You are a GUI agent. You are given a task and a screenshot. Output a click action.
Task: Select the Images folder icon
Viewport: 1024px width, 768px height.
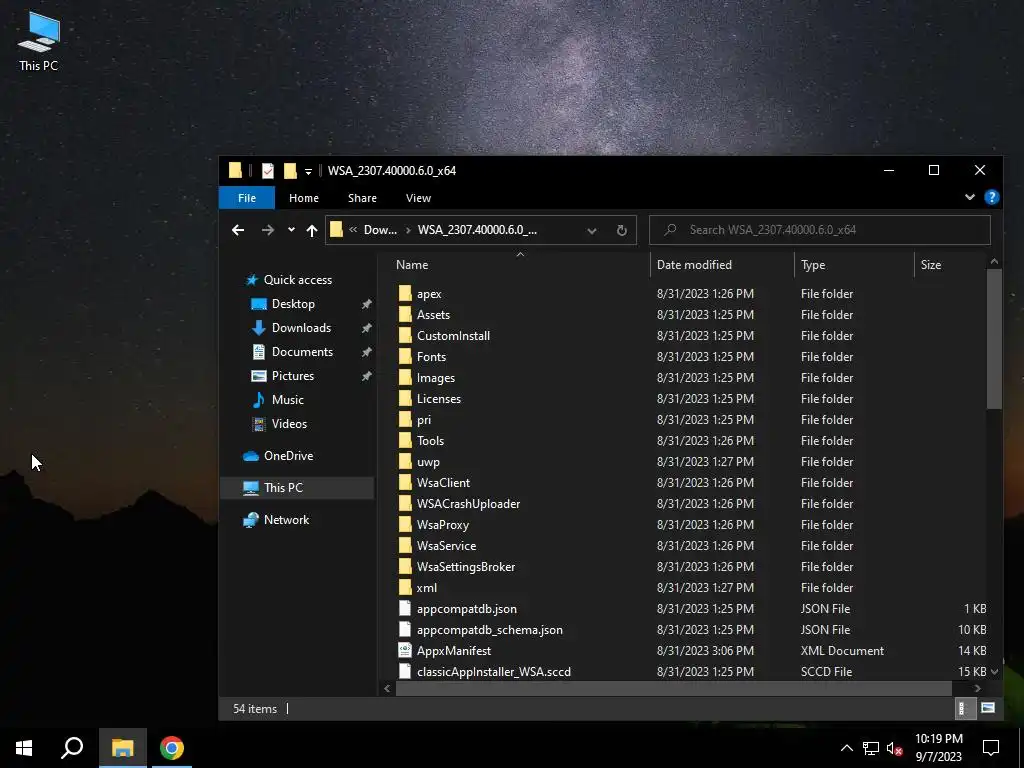click(405, 377)
